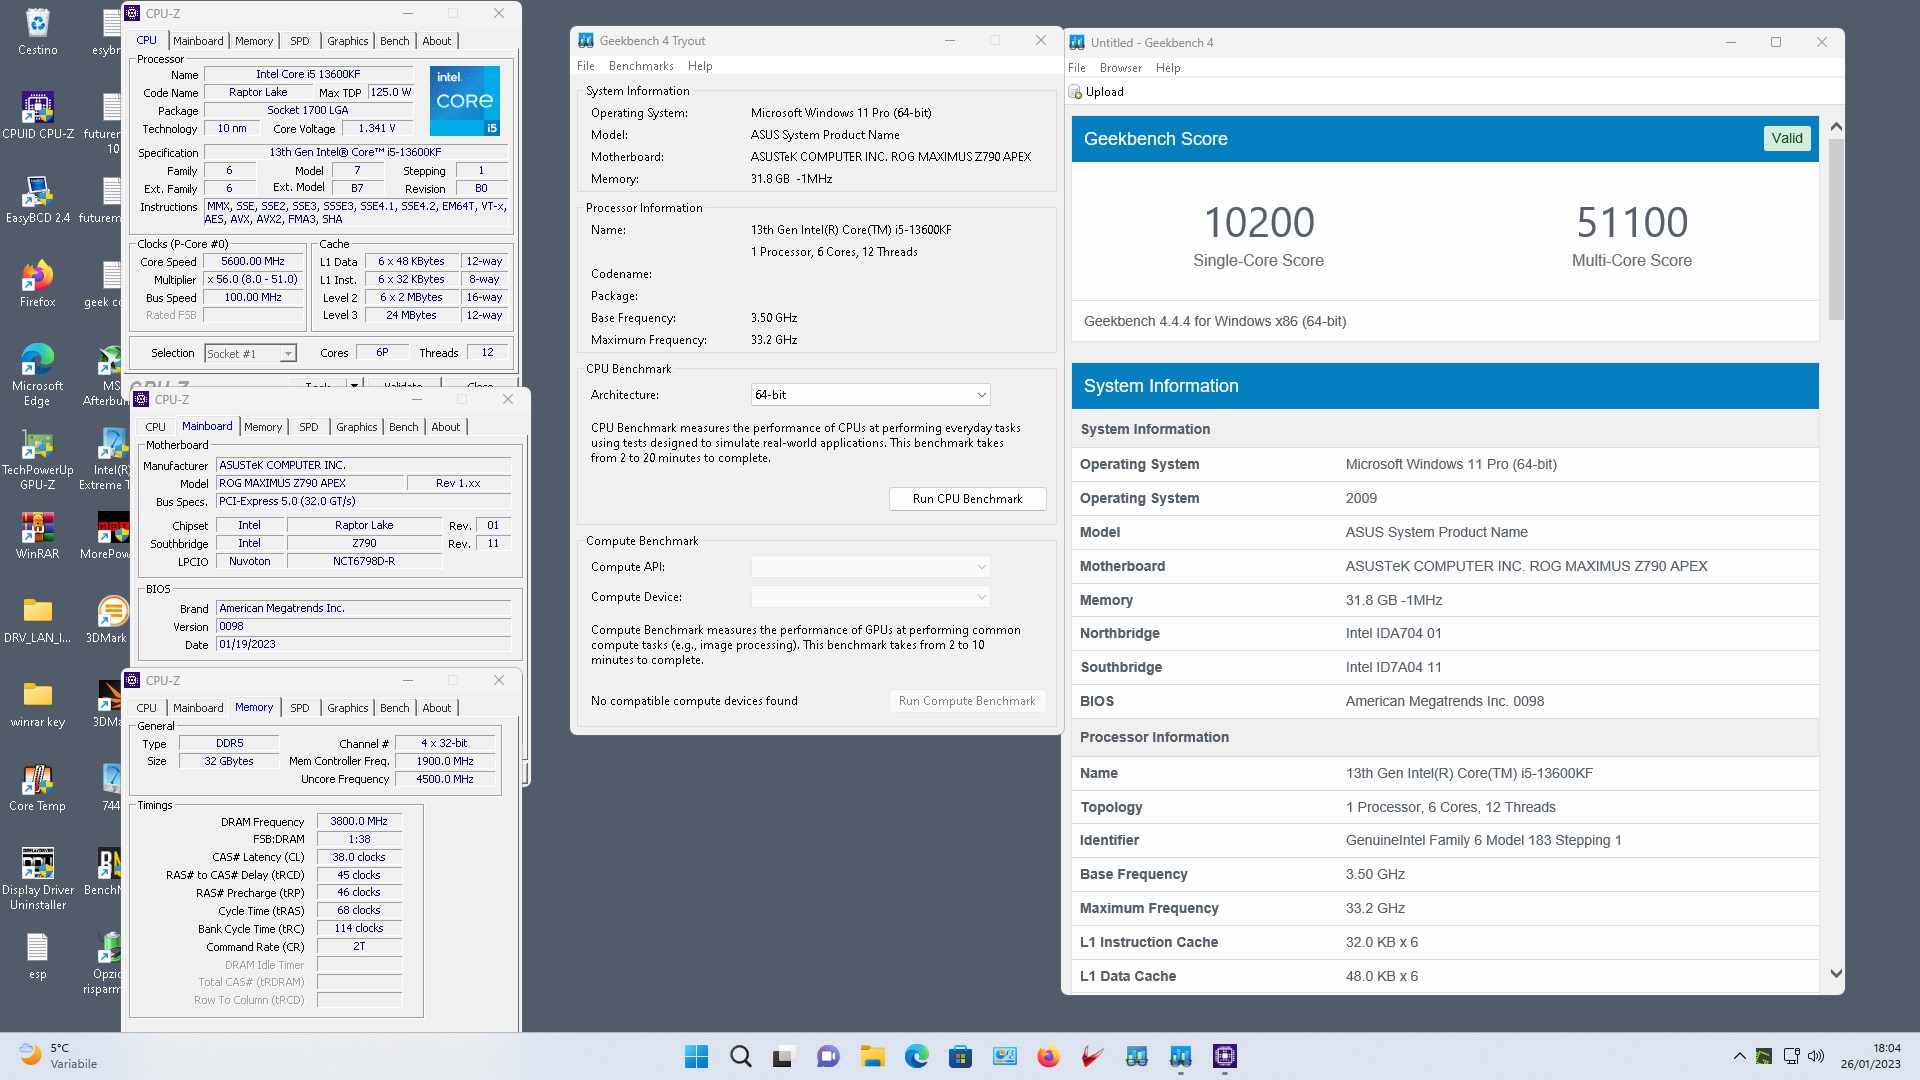The height and width of the screenshot is (1080, 1920).
Task: Click scrollbar down arrow in Geekbench results
Action: (1836, 973)
